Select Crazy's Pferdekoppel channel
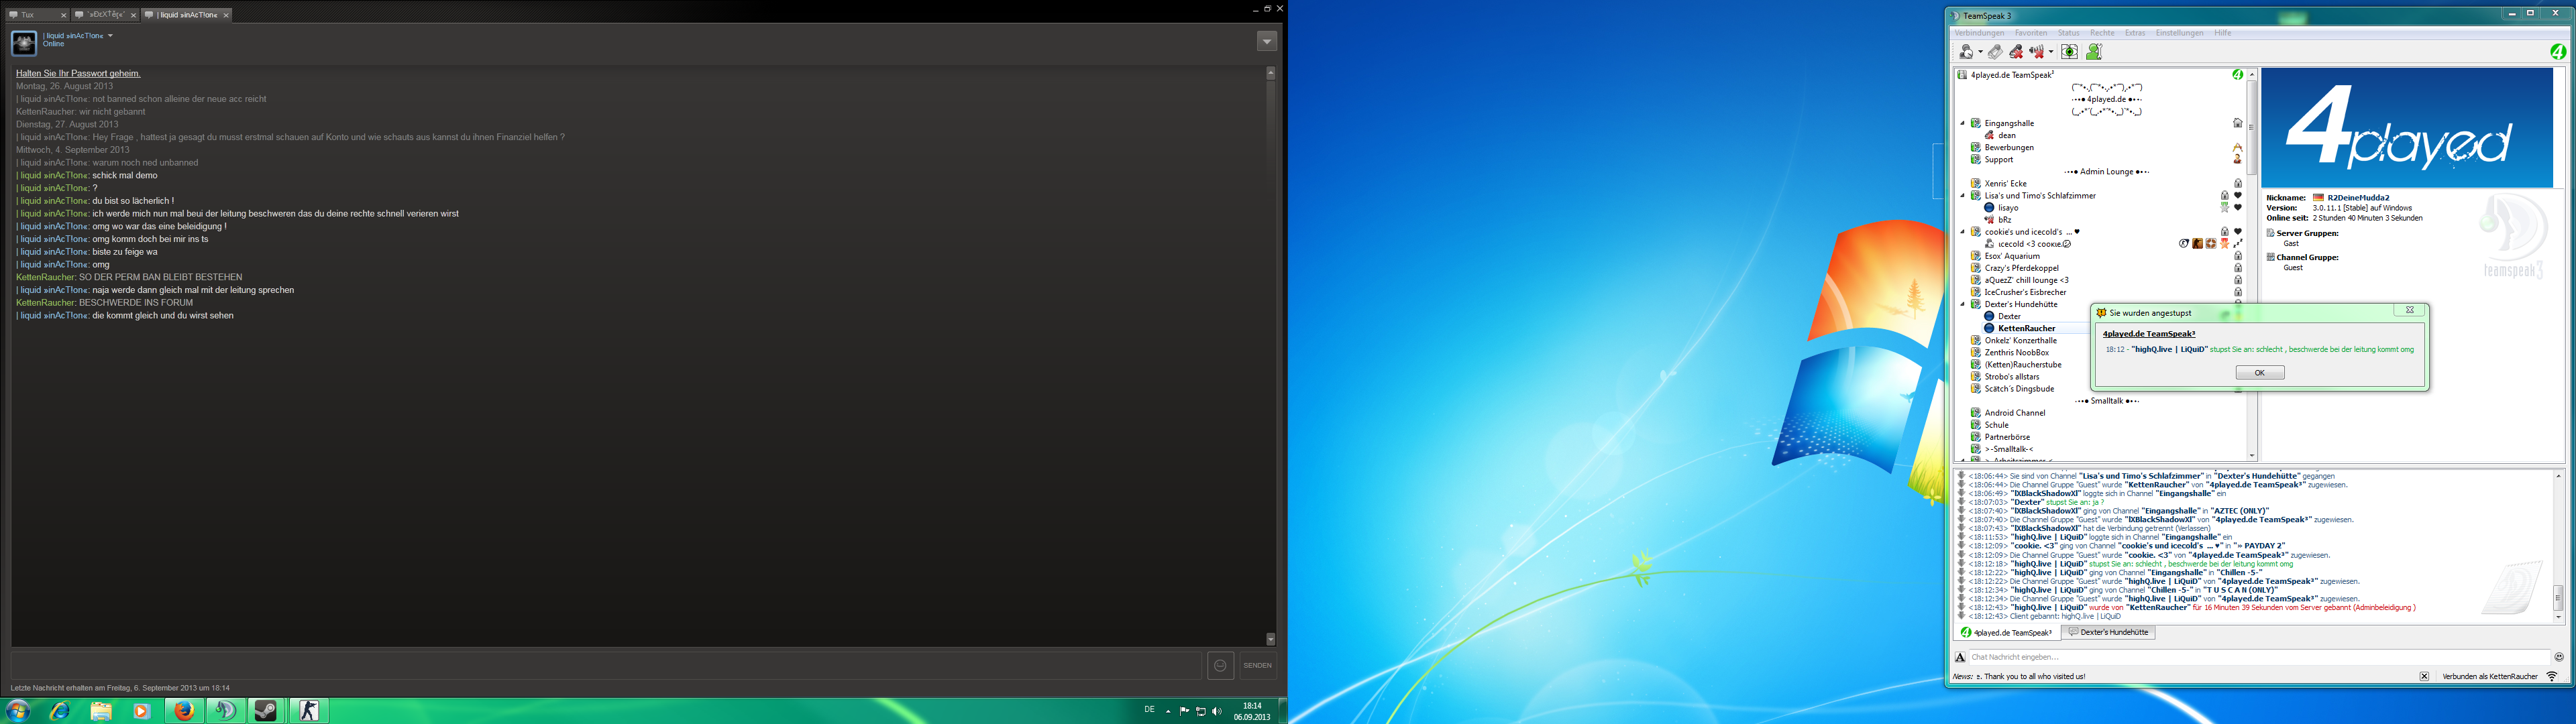This screenshot has width=2576, height=724. coord(2021,268)
